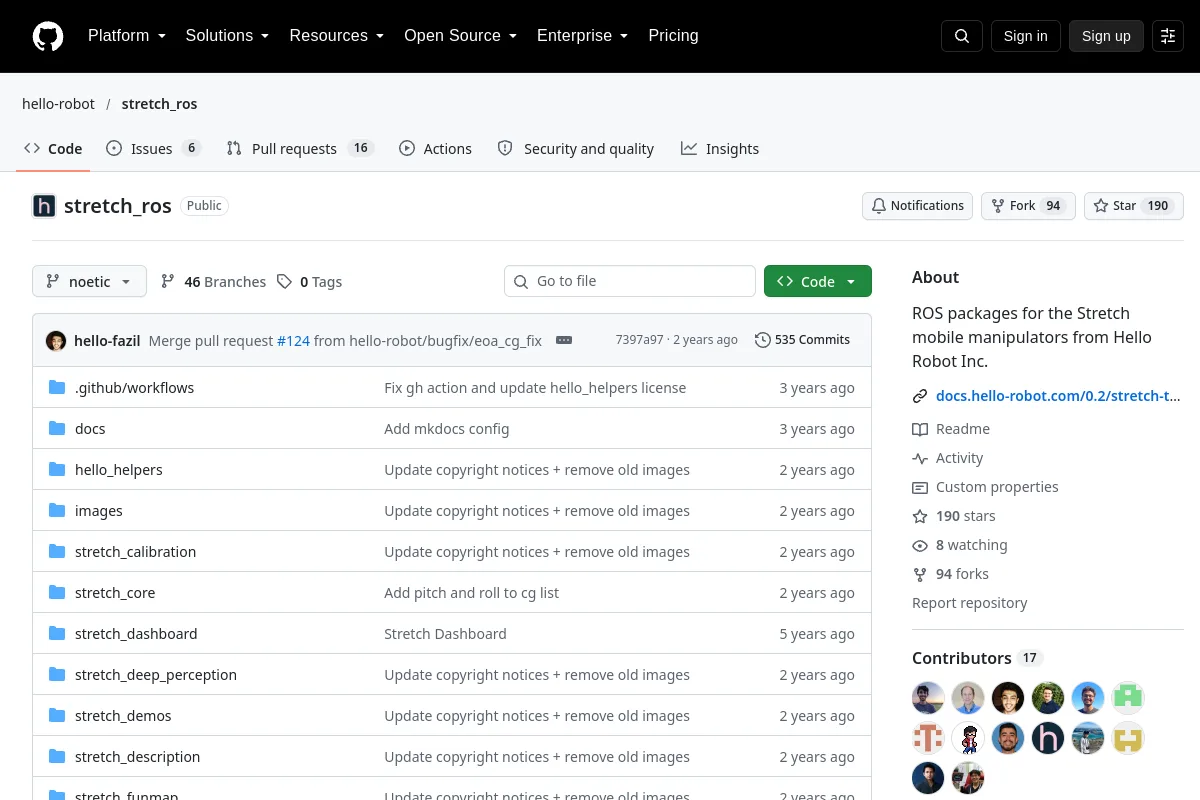Switch to the Pull requests tab
This screenshot has width=1200, height=800.
[300, 149]
